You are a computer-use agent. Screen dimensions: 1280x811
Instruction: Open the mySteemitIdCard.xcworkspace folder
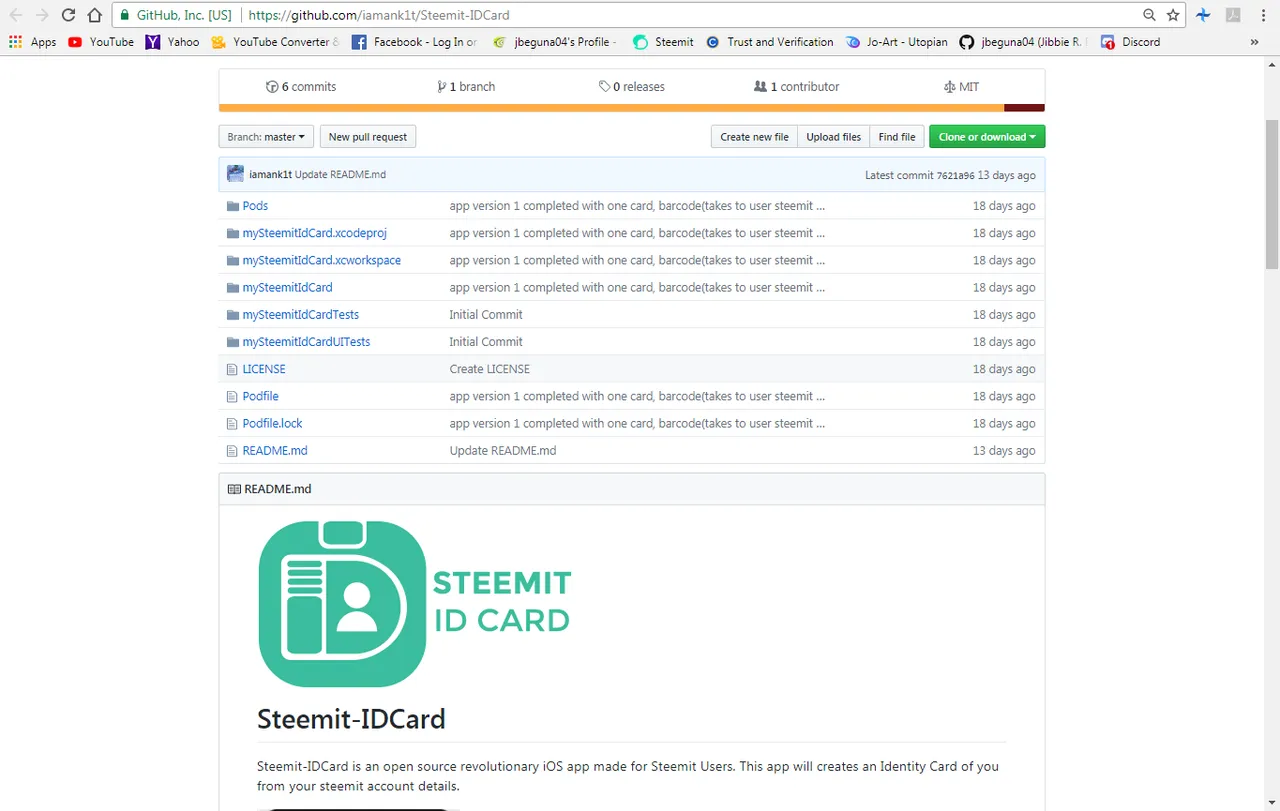tap(321, 260)
